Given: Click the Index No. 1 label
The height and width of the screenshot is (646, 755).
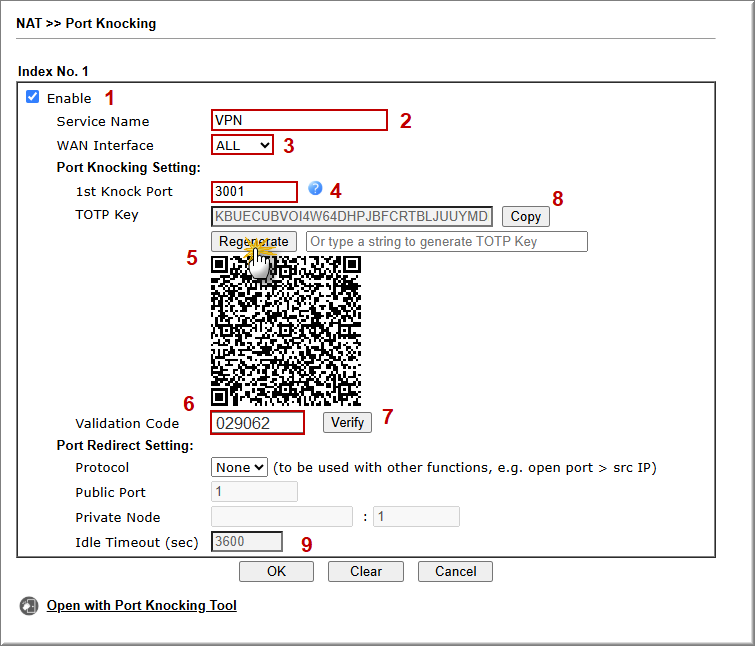Looking at the screenshot, I should point(53,71).
